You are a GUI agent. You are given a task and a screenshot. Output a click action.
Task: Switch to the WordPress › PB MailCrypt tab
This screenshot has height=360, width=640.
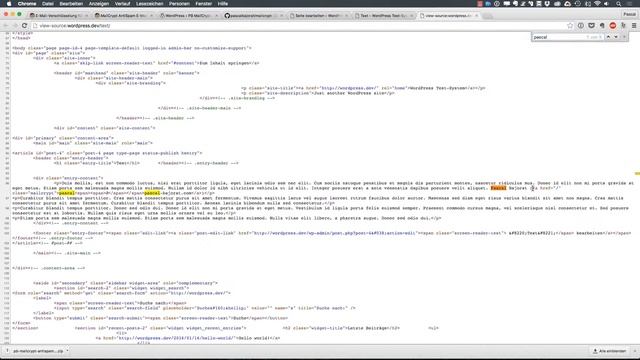click(x=188, y=16)
